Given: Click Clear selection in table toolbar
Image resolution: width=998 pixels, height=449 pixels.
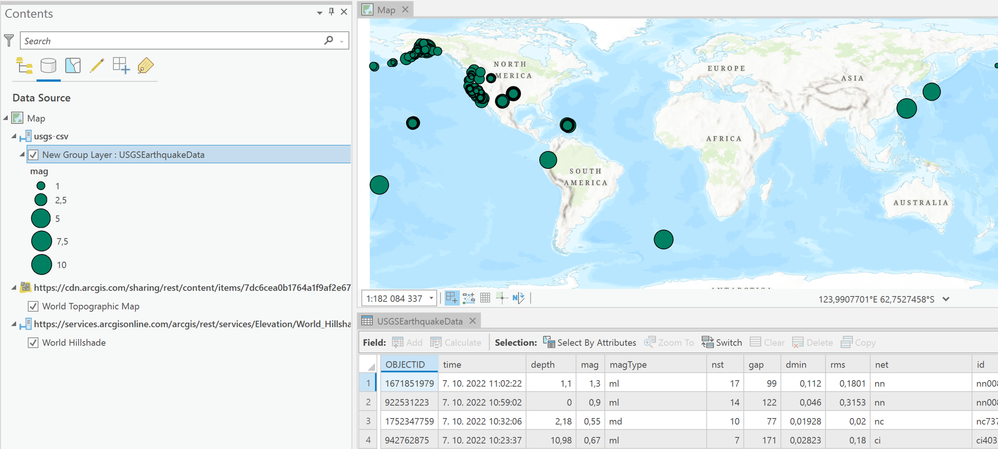Looking at the screenshot, I should 767,343.
